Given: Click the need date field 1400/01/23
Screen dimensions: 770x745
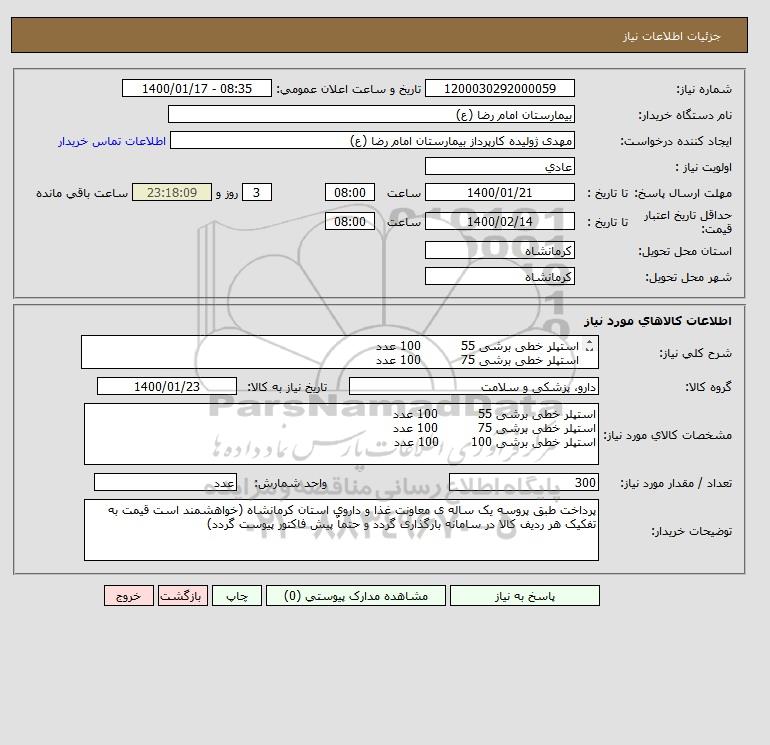Looking at the screenshot, I should tap(167, 386).
